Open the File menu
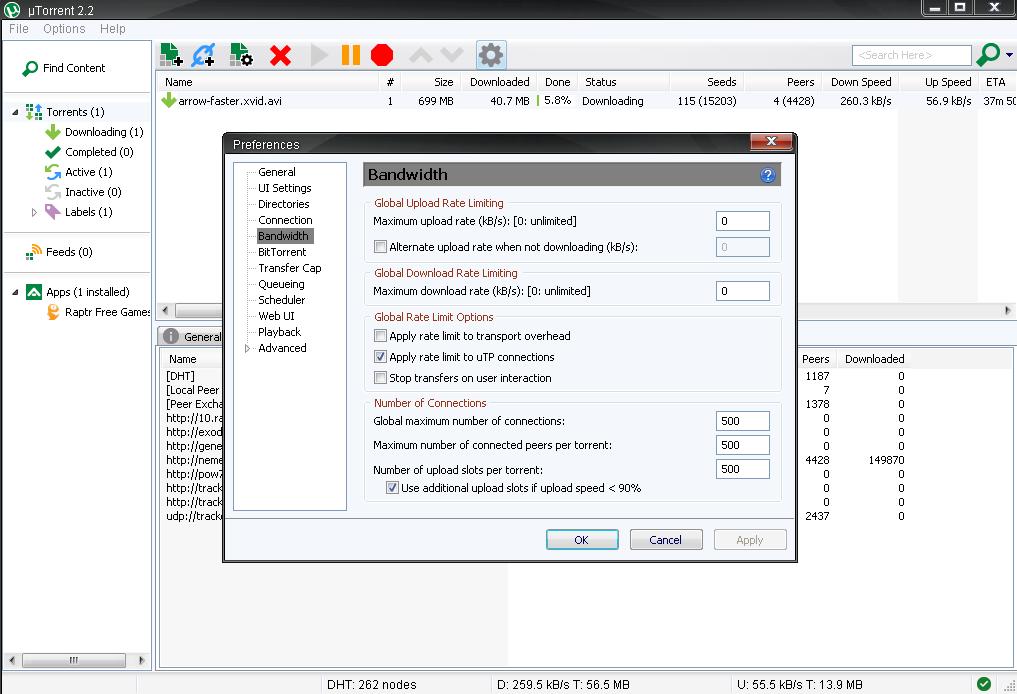 19,29
